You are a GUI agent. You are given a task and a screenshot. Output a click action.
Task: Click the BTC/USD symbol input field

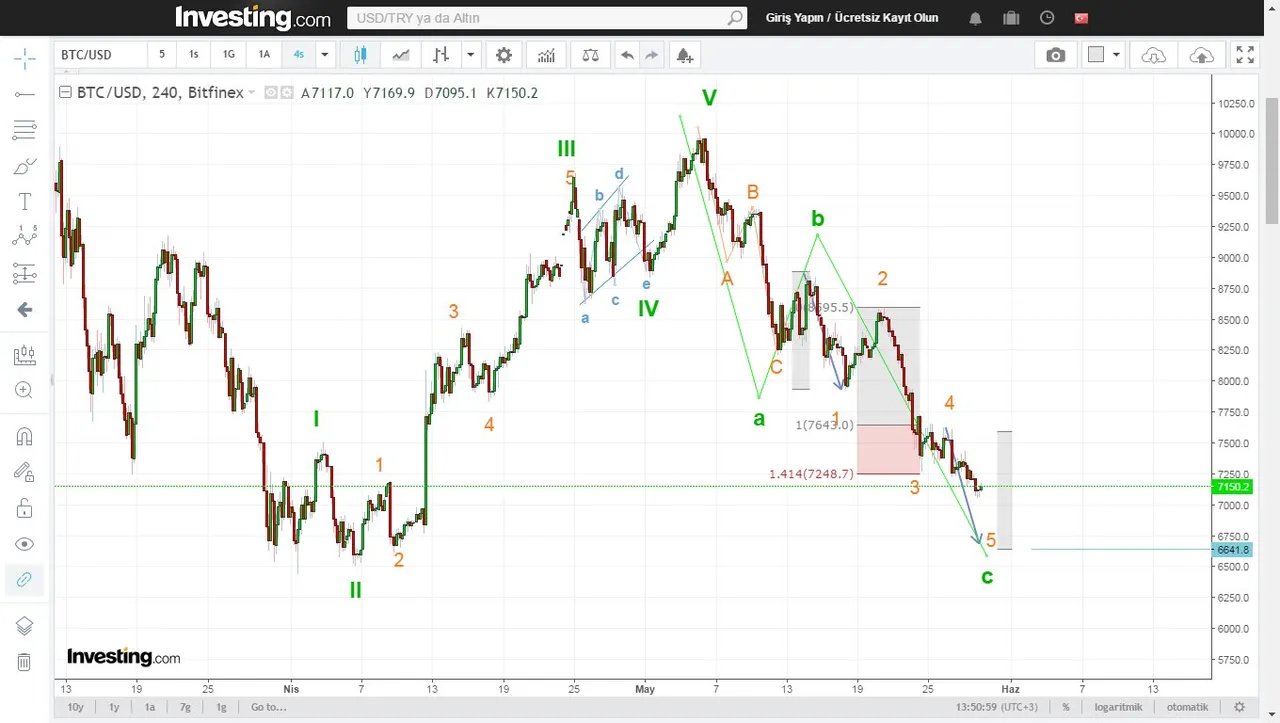click(x=99, y=55)
